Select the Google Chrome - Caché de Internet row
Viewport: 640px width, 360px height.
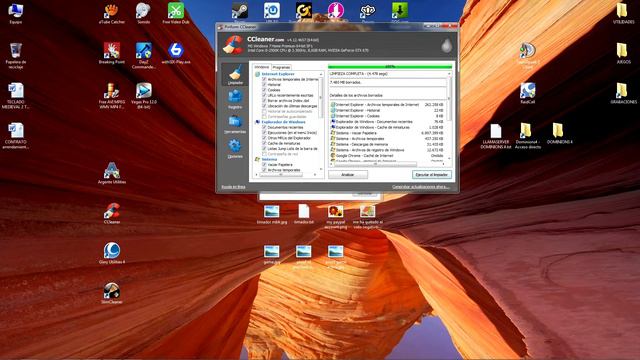coord(387,156)
